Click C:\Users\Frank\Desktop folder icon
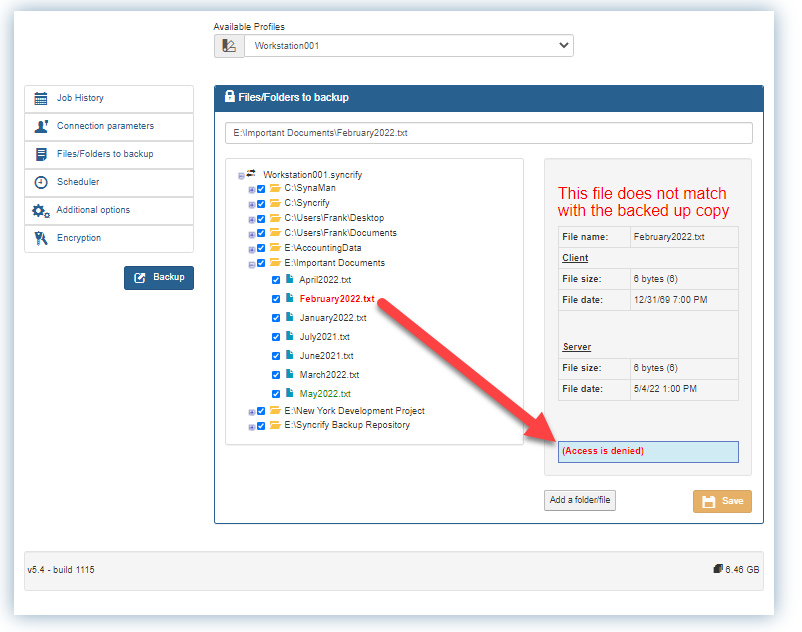The height and width of the screenshot is (632, 802). (x=275, y=218)
